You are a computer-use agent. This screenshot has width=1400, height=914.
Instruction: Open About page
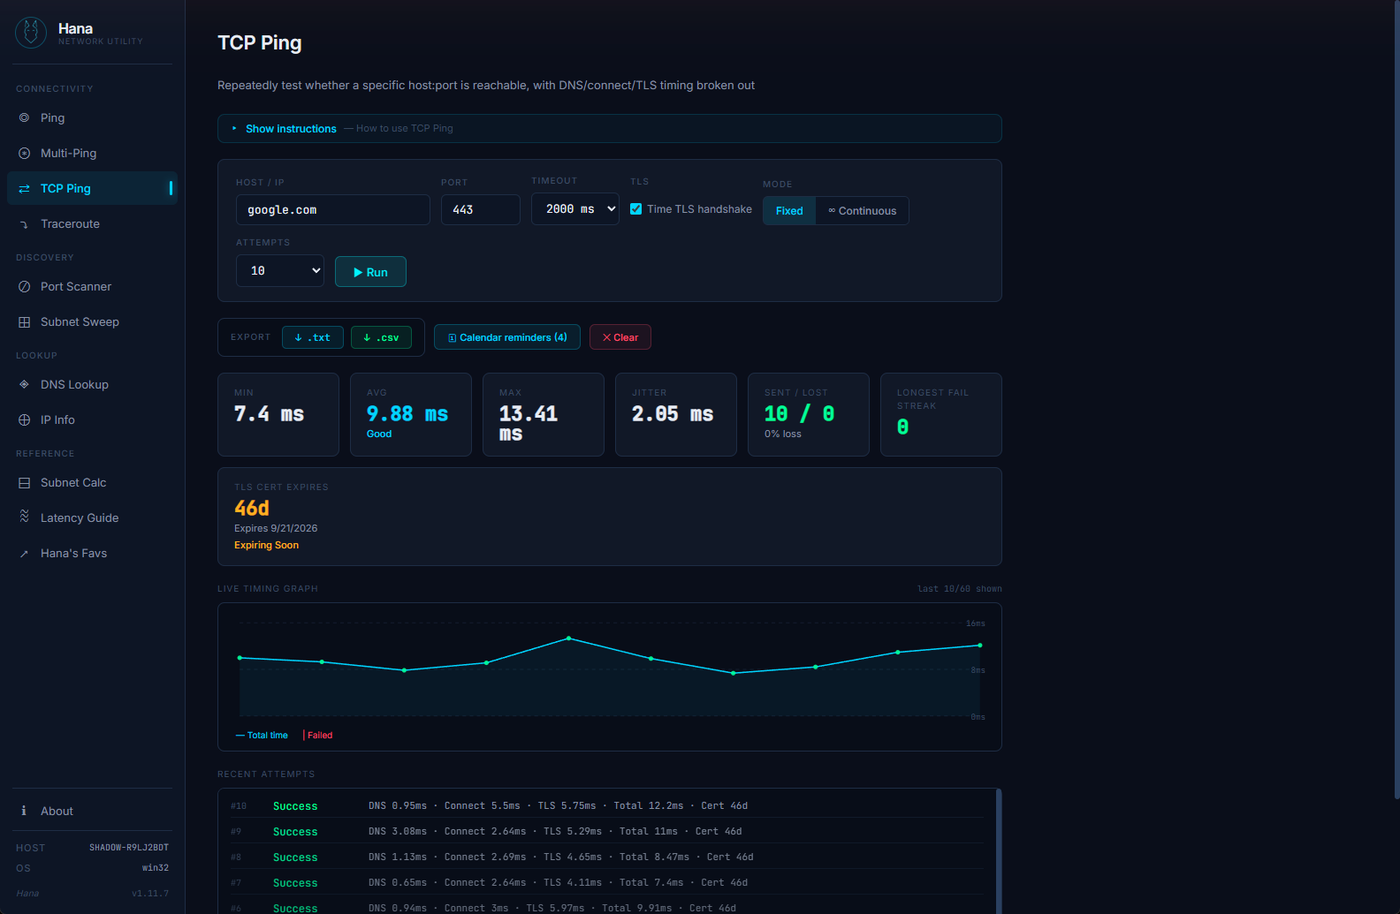(92, 811)
